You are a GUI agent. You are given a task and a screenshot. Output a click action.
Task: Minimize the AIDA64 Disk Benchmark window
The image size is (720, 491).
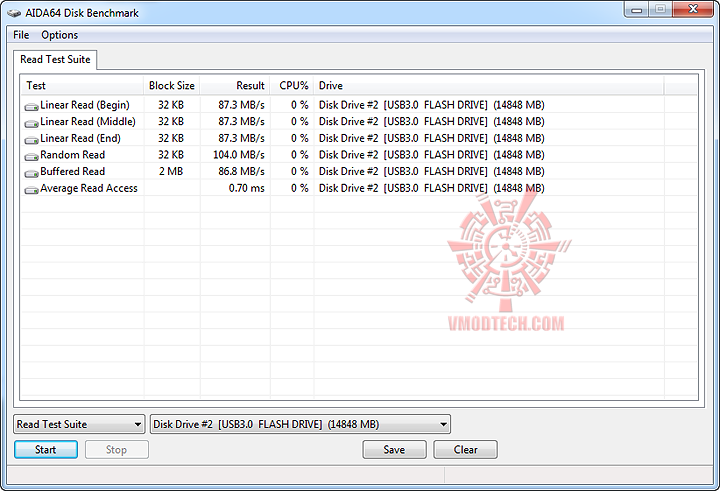(637, 10)
